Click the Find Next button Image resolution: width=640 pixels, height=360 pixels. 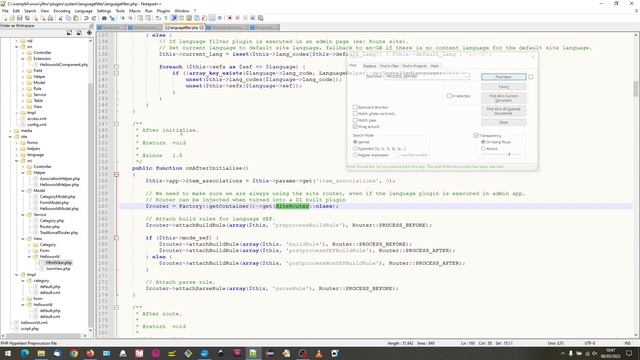(x=503, y=77)
